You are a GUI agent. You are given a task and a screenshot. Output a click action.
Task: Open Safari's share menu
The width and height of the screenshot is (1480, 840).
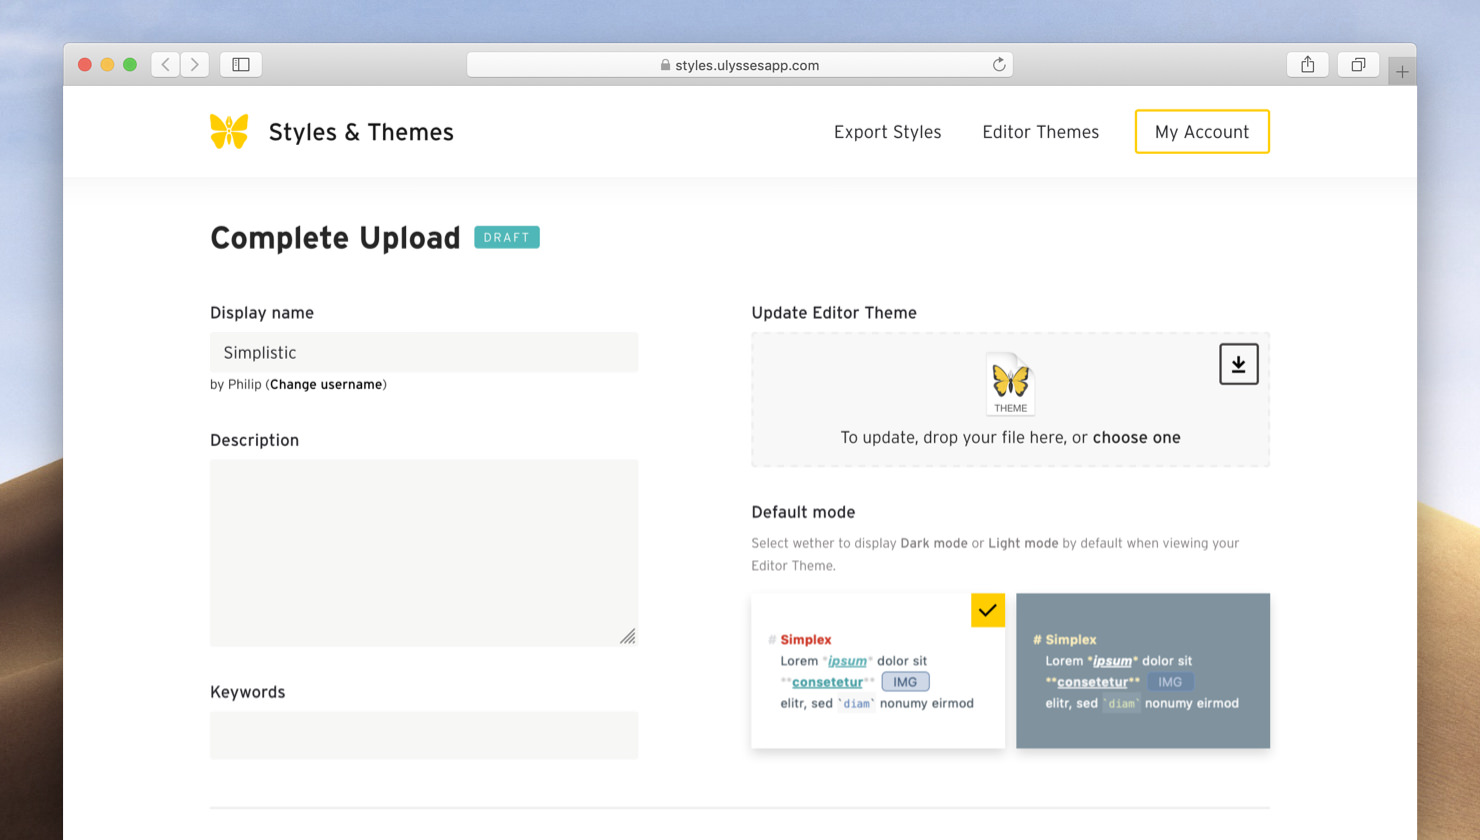tap(1308, 65)
